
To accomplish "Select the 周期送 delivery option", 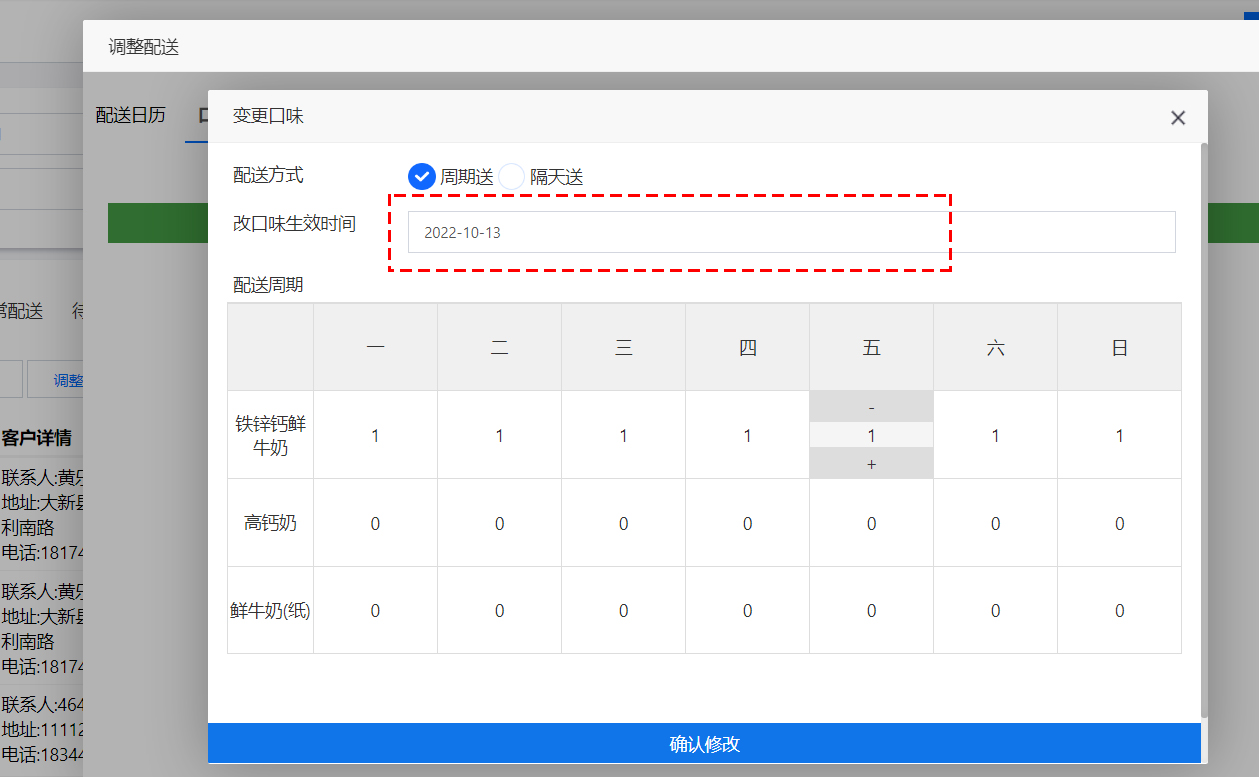I will pos(422,177).
